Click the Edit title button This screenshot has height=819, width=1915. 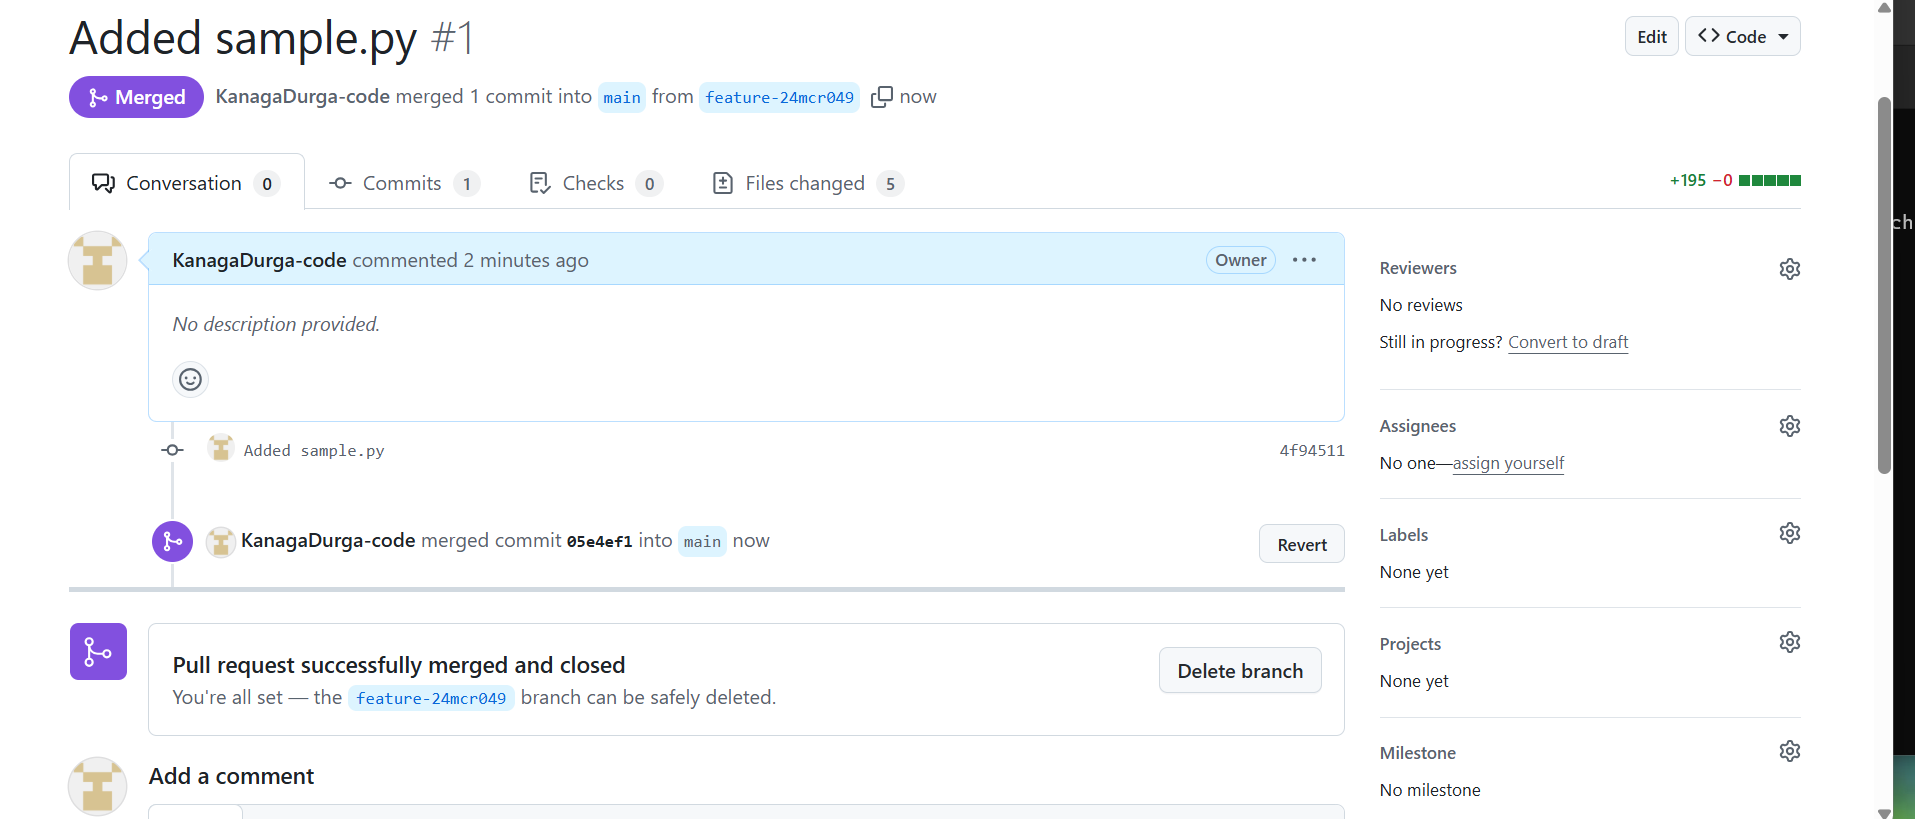click(1651, 37)
